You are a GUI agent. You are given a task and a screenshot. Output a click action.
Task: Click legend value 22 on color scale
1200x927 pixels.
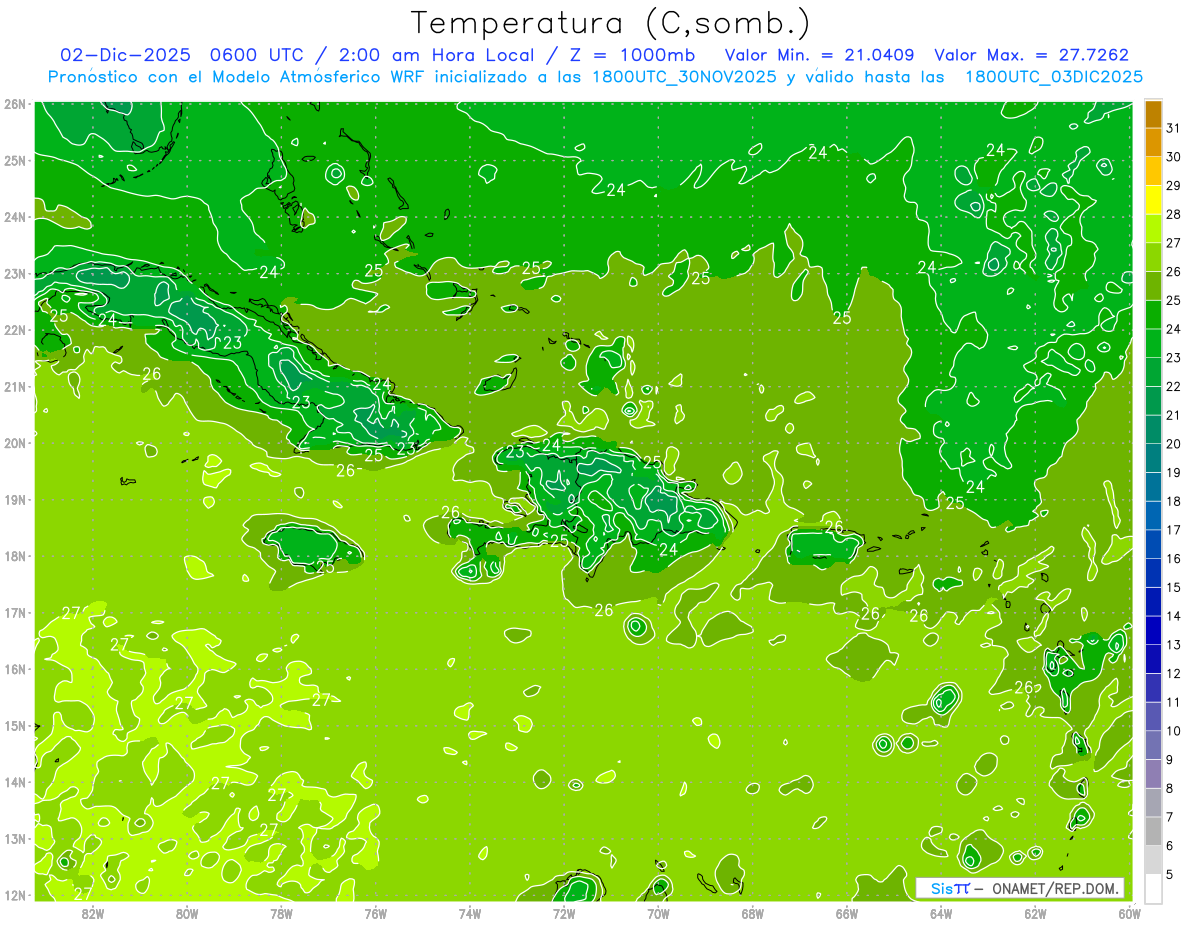(1173, 386)
